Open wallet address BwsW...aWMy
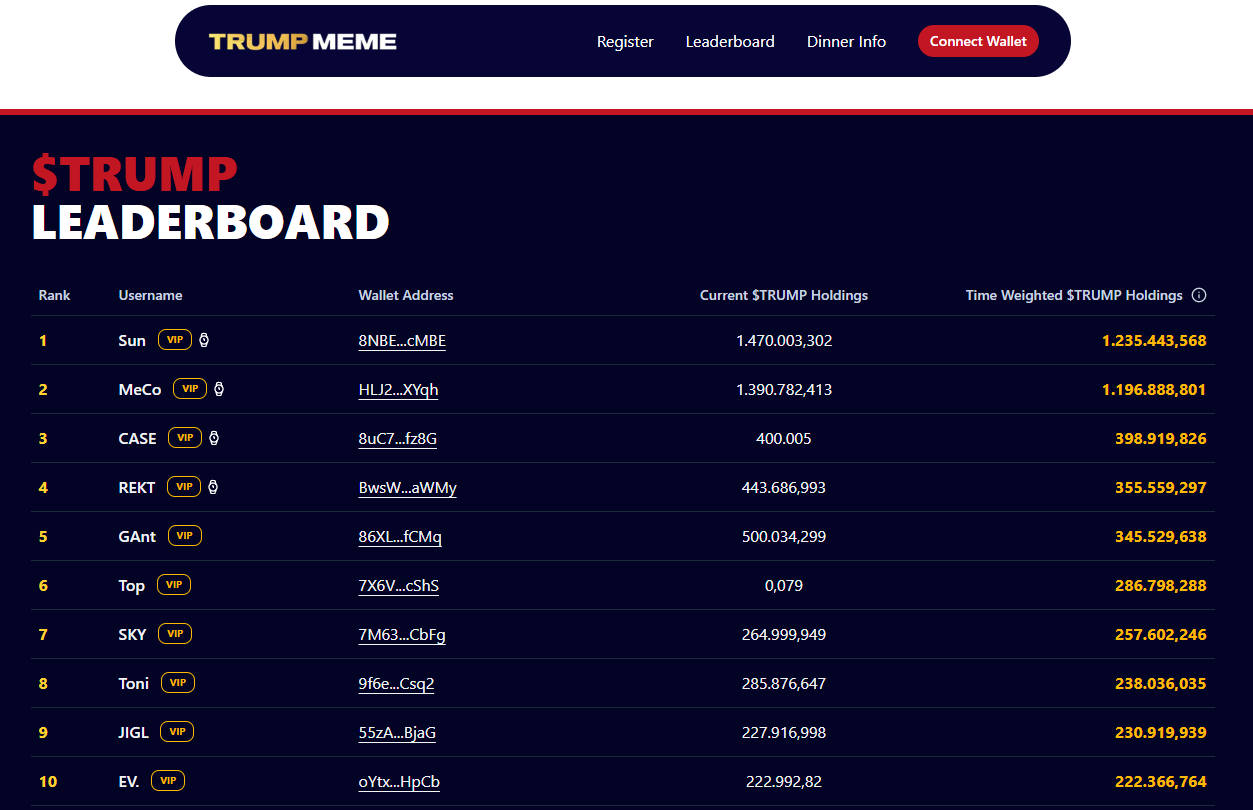The width and height of the screenshot is (1253, 810). click(x=408, y=488)
